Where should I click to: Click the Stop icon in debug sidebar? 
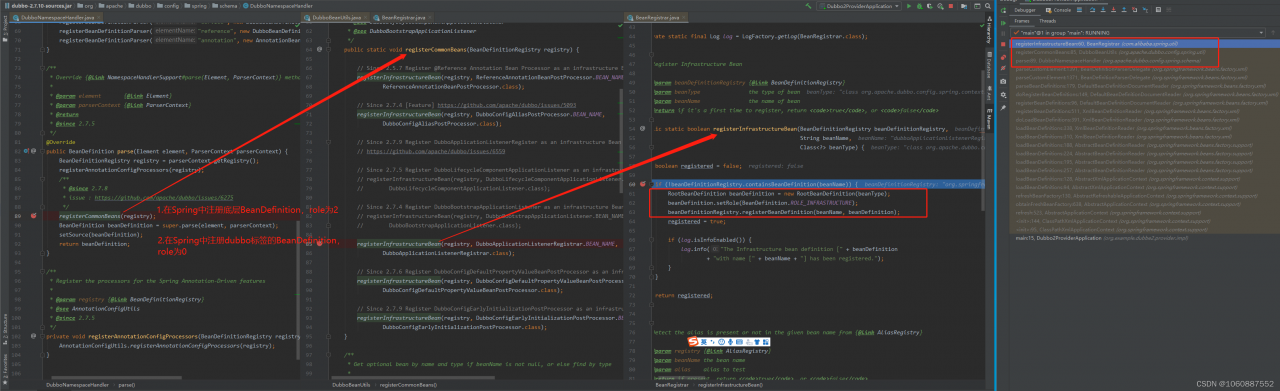[1003, 44]
